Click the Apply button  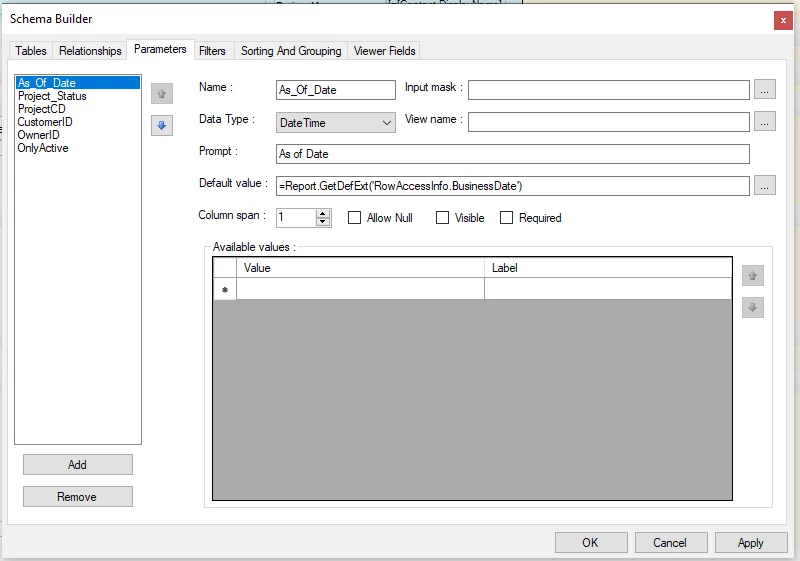click(751, 543)
